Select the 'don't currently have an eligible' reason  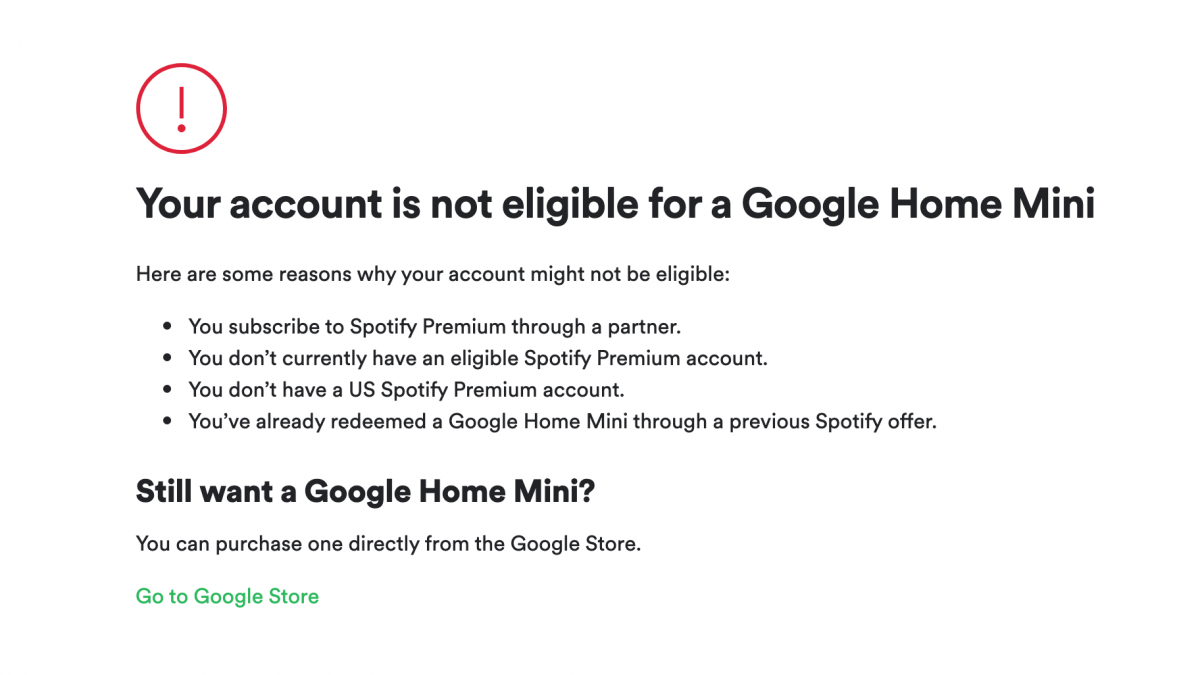(477, 358)
